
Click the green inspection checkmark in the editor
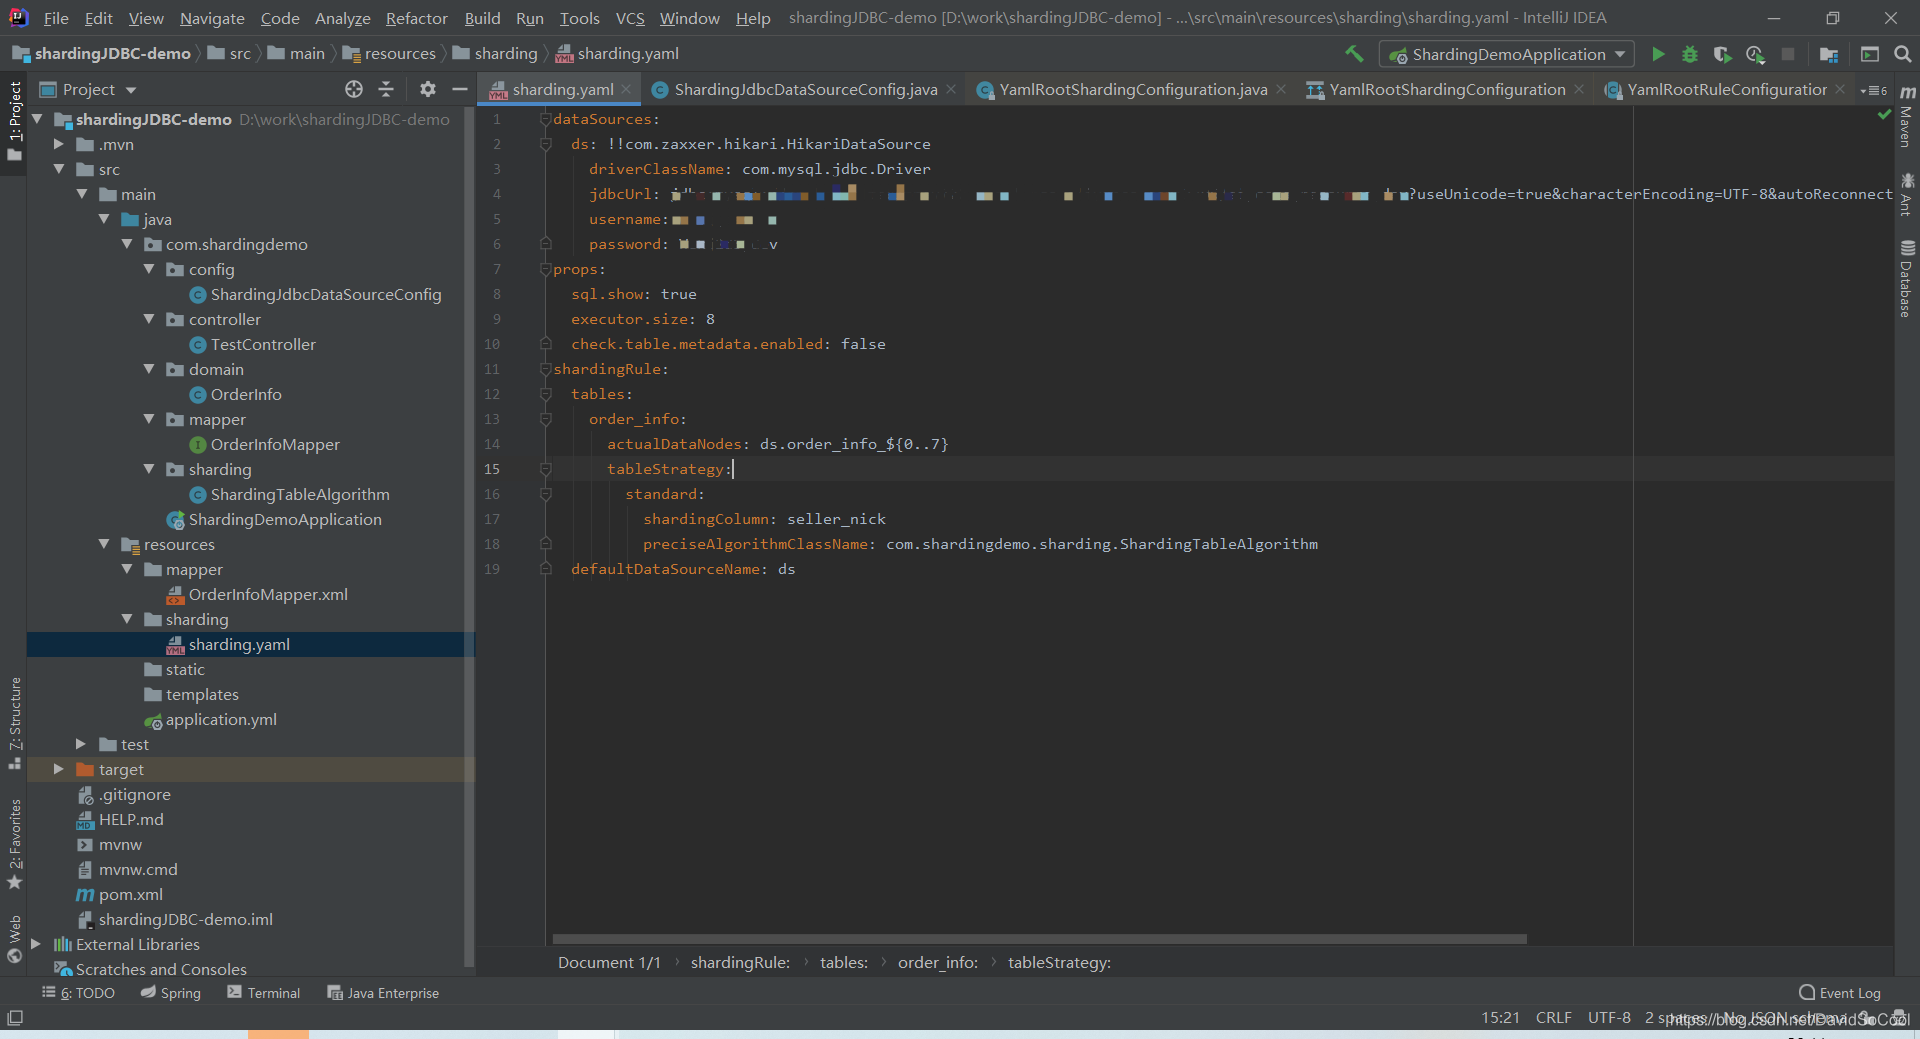click(x=1884, y=115)
